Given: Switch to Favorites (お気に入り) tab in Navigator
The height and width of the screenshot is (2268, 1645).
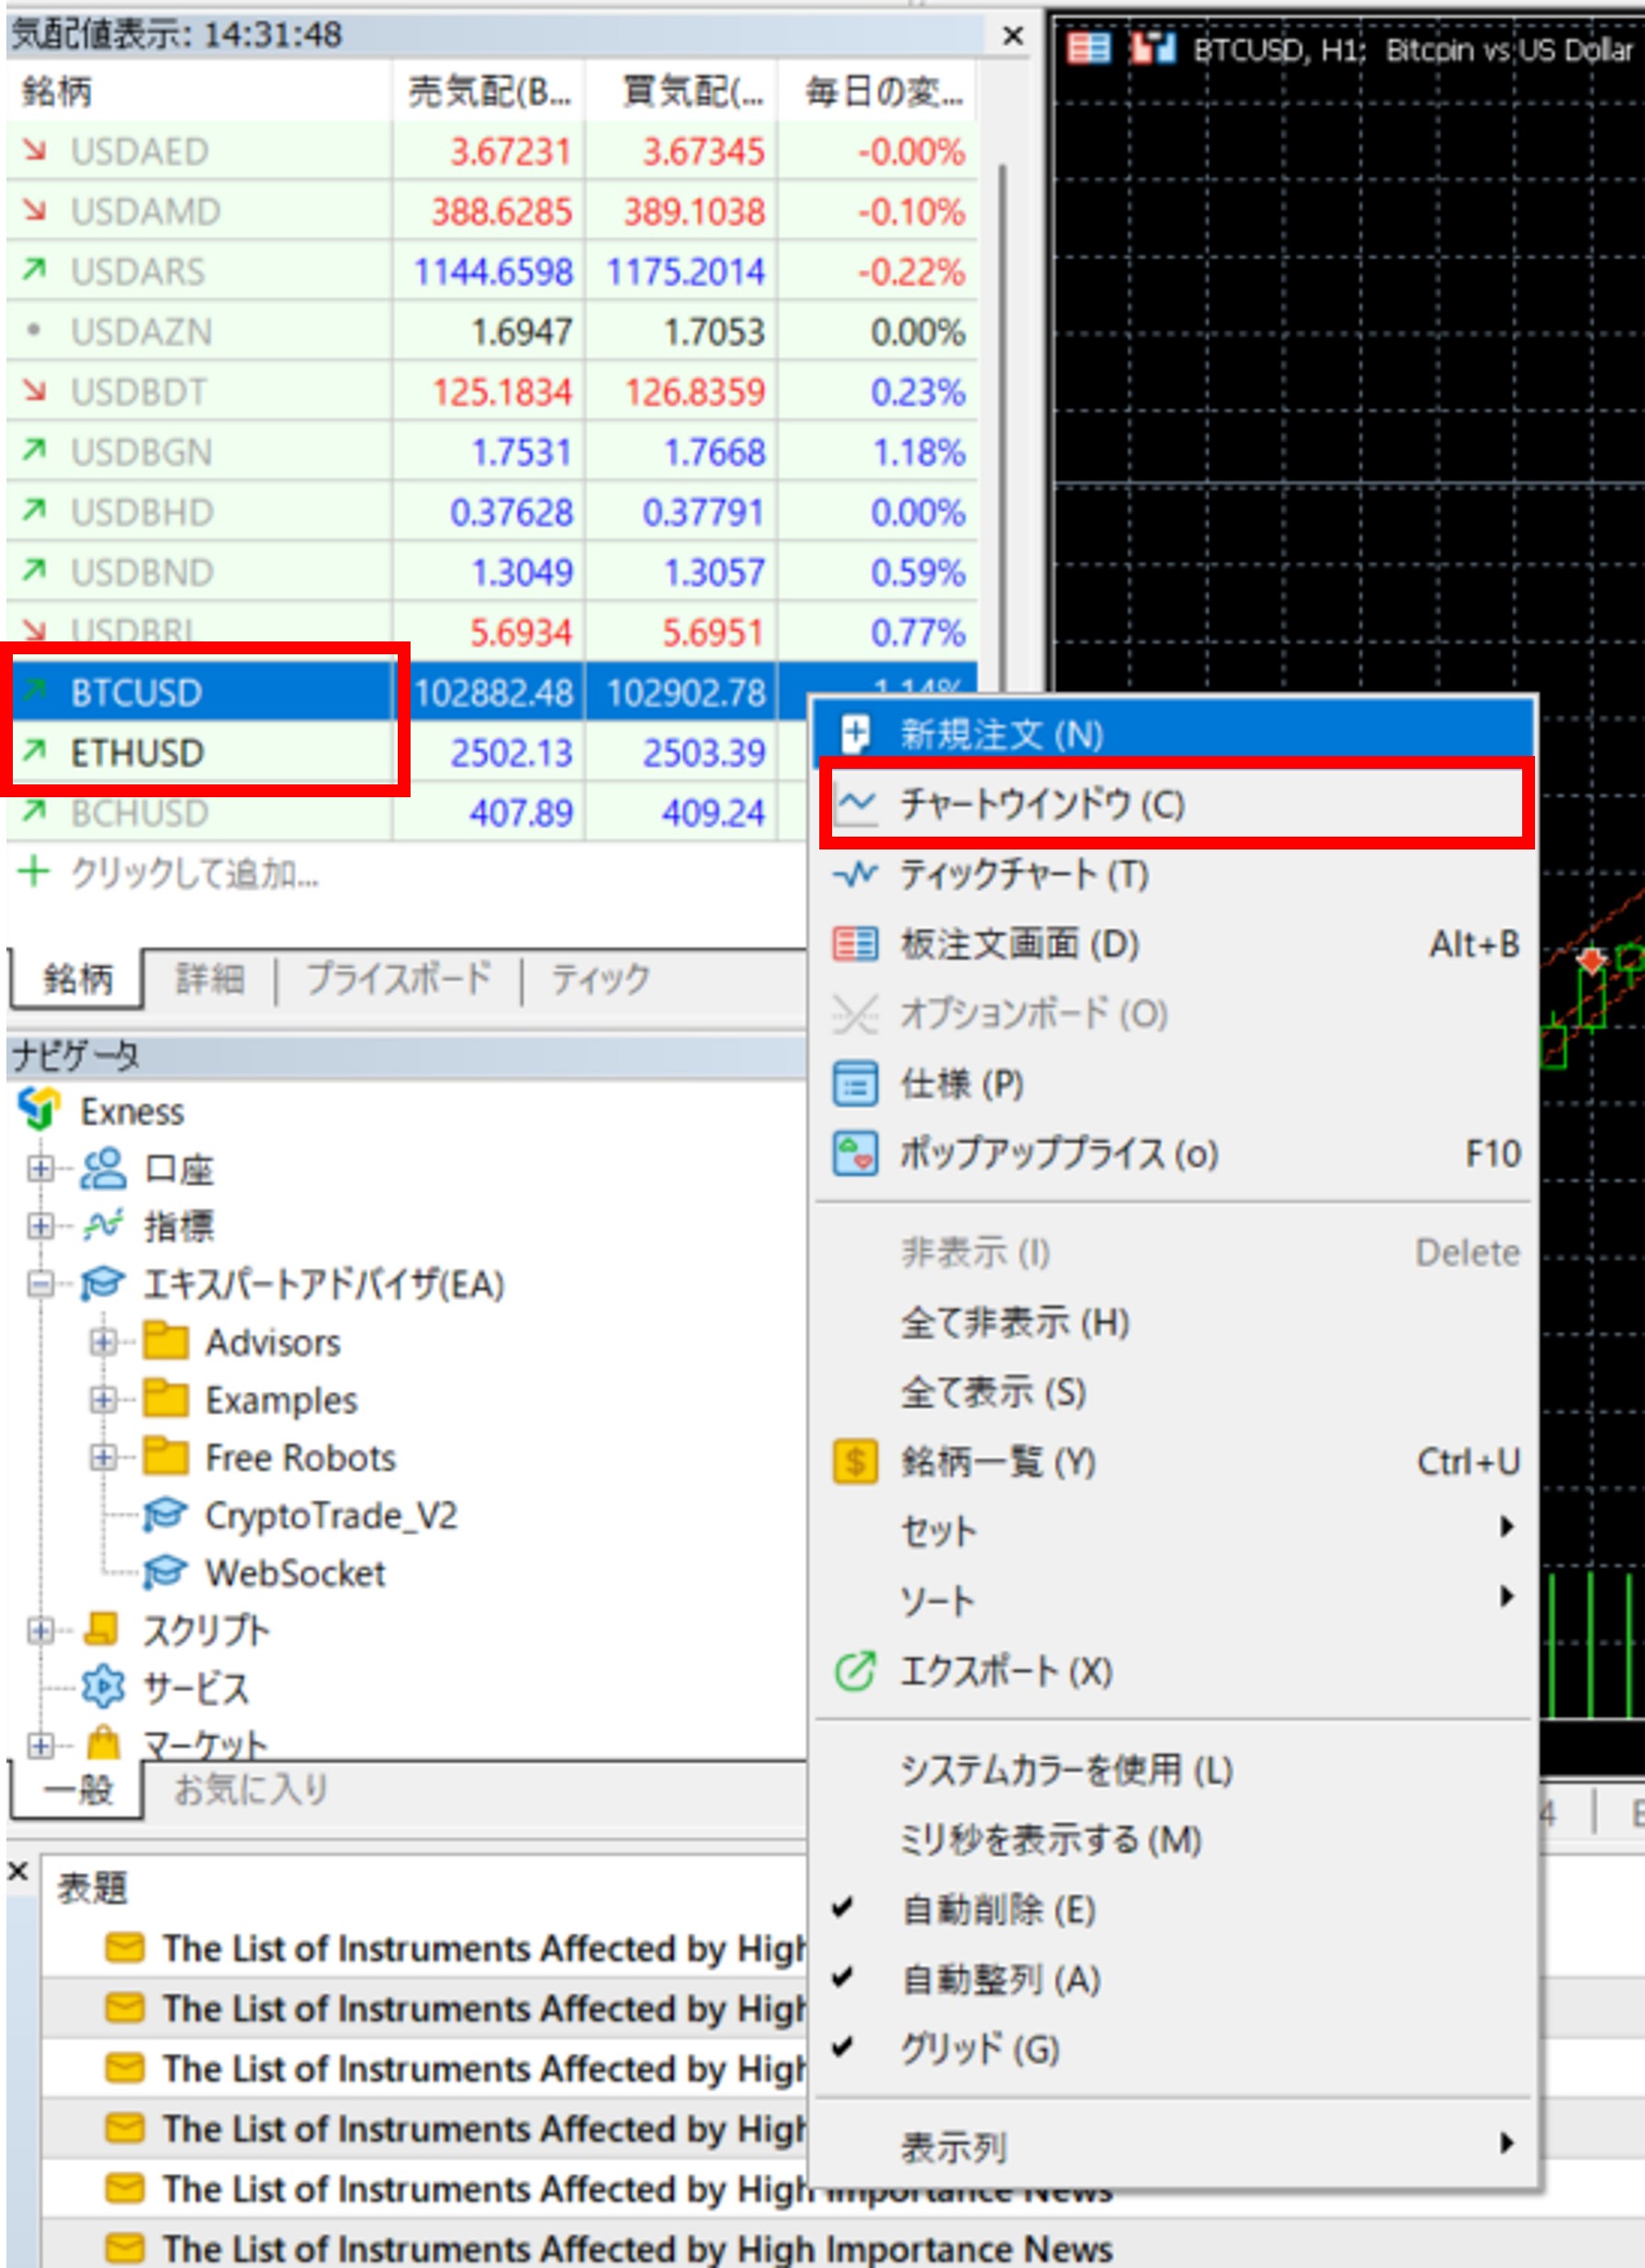Looking at the screenshot, I should click(251, 1790).
